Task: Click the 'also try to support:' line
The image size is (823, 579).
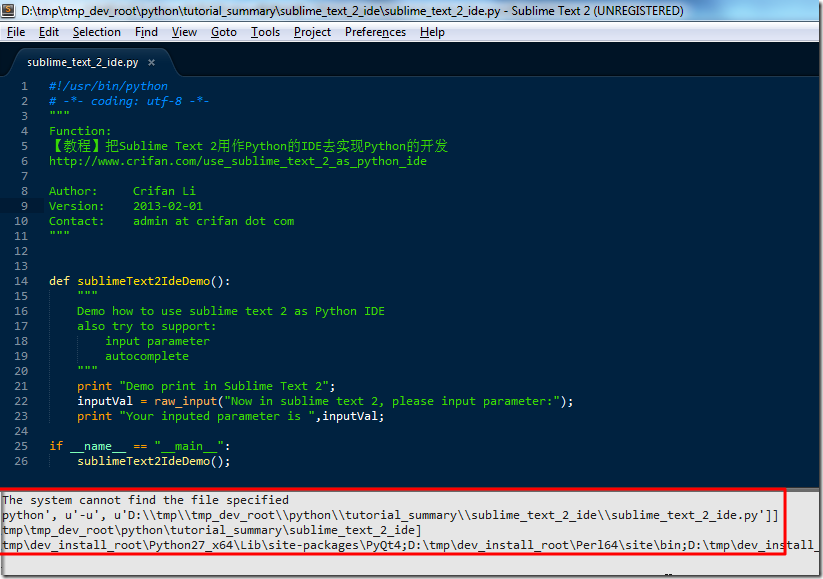Action: (146, 327)
